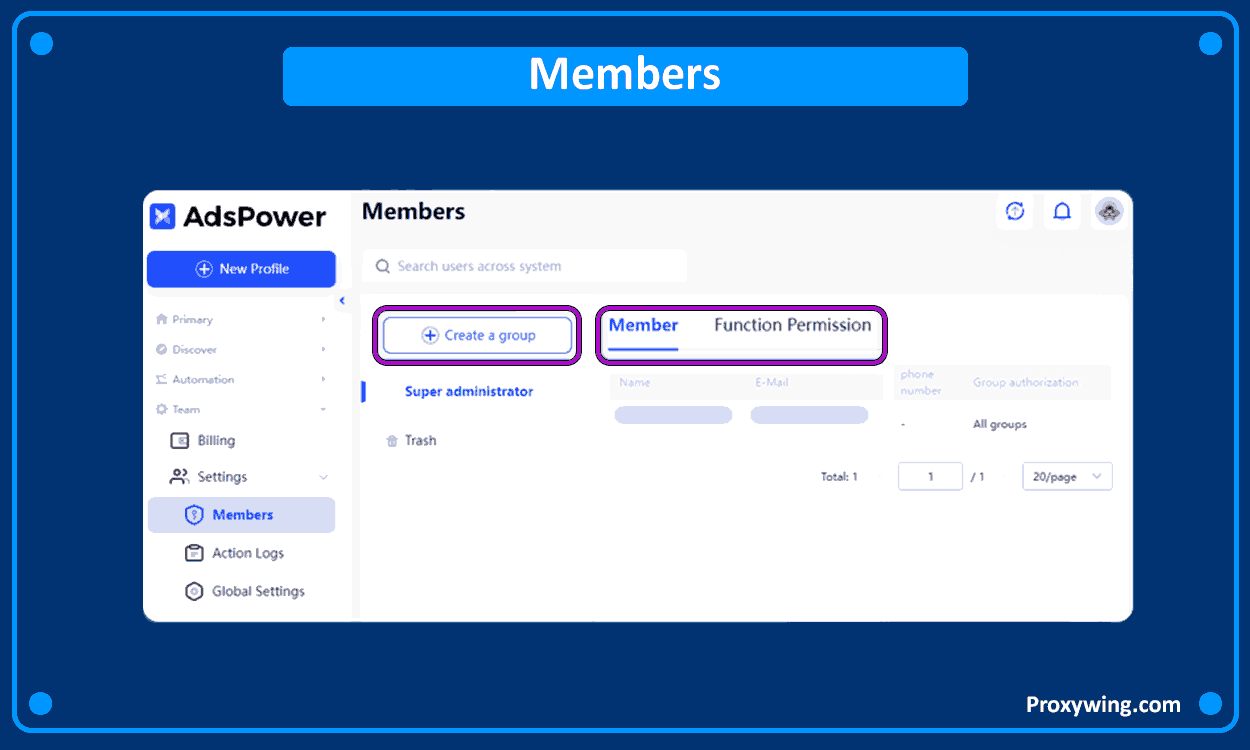
Task: Collapse the Settings submenu chevron
Action: coord(323,478)
